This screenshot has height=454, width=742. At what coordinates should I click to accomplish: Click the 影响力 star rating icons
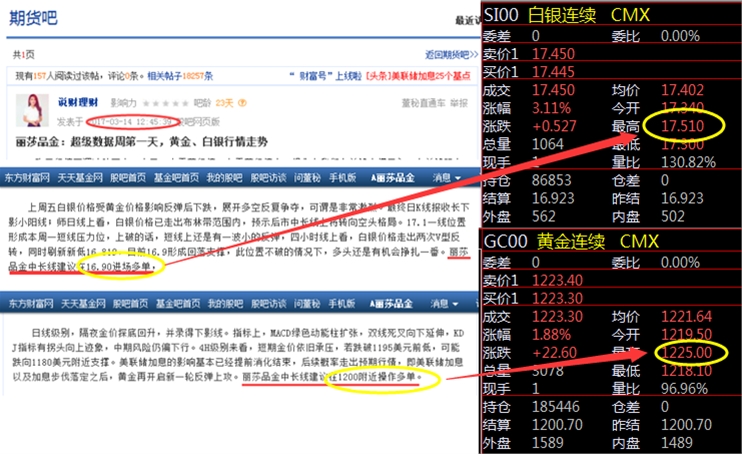[x=165, y=103]
